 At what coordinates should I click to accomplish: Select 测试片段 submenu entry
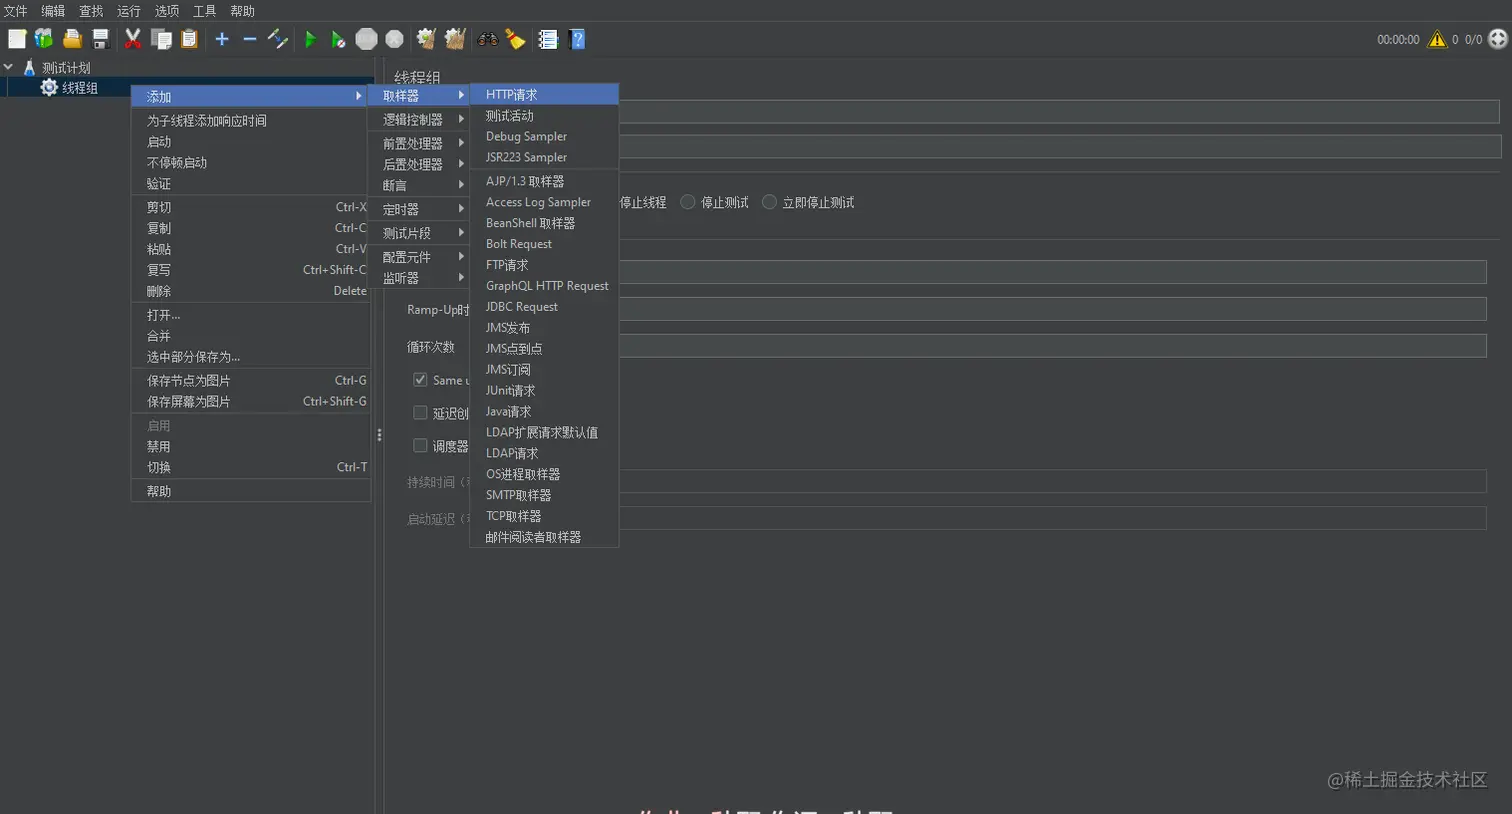(419, 233)
